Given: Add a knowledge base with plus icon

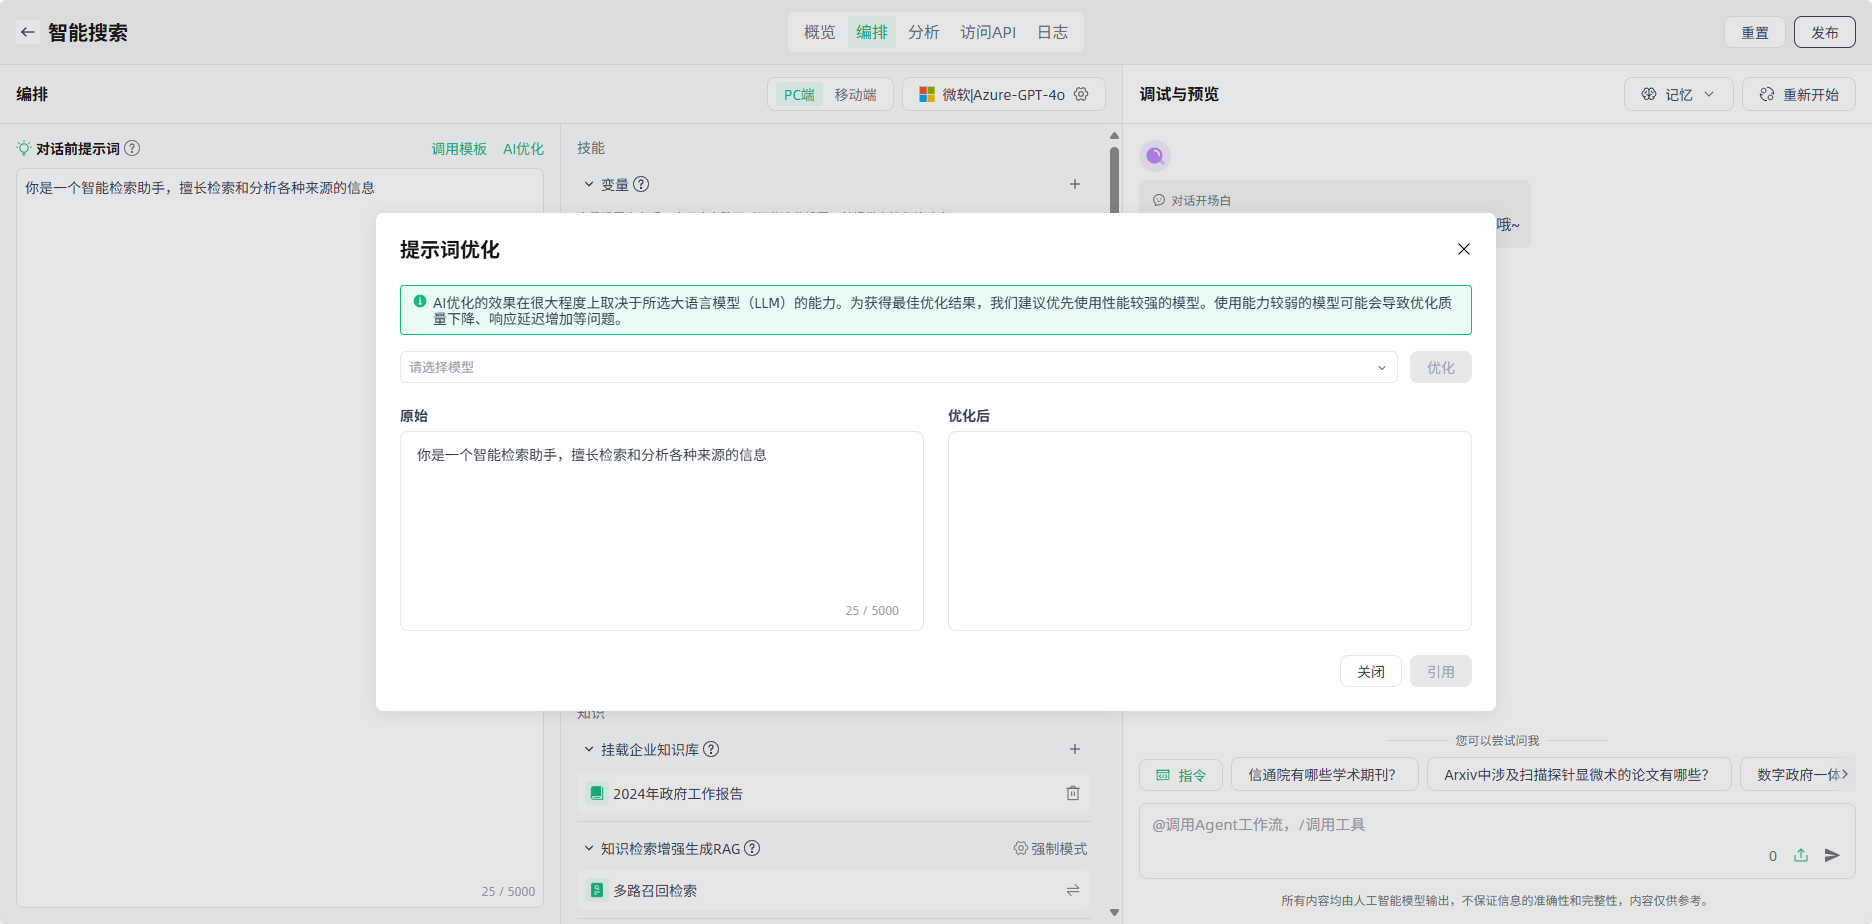Looking at the screenshot, I should pos(1075,749).
